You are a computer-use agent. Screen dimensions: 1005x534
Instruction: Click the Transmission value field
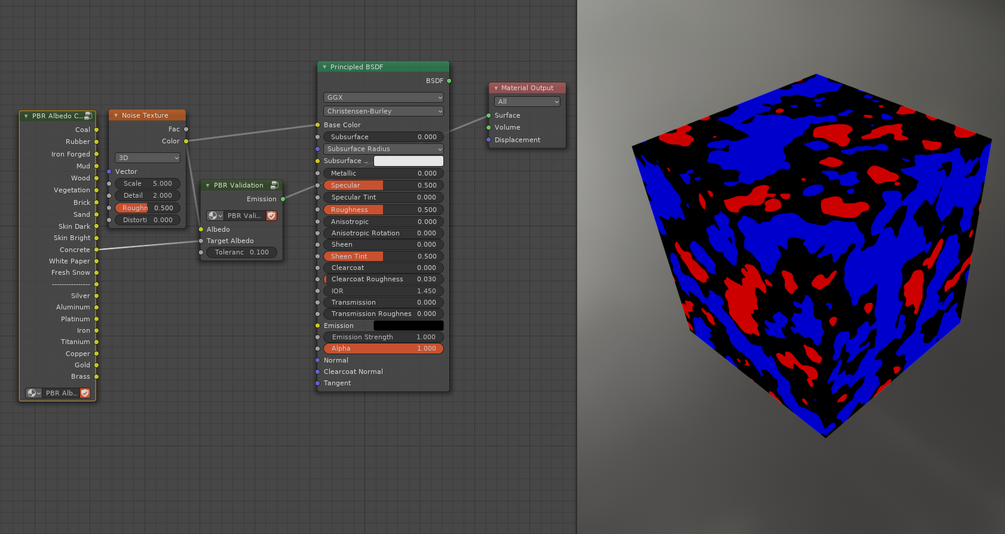(383, 303)
